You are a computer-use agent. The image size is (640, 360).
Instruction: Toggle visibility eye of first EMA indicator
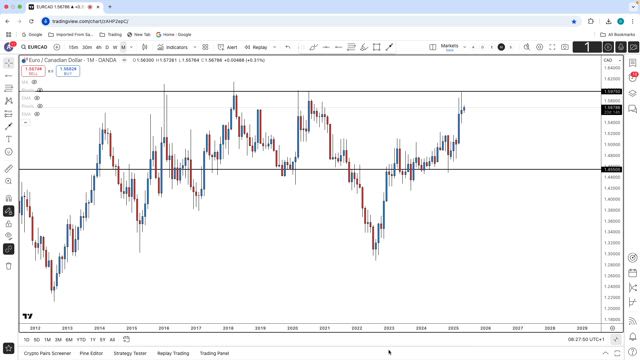[x=37, y=98]
